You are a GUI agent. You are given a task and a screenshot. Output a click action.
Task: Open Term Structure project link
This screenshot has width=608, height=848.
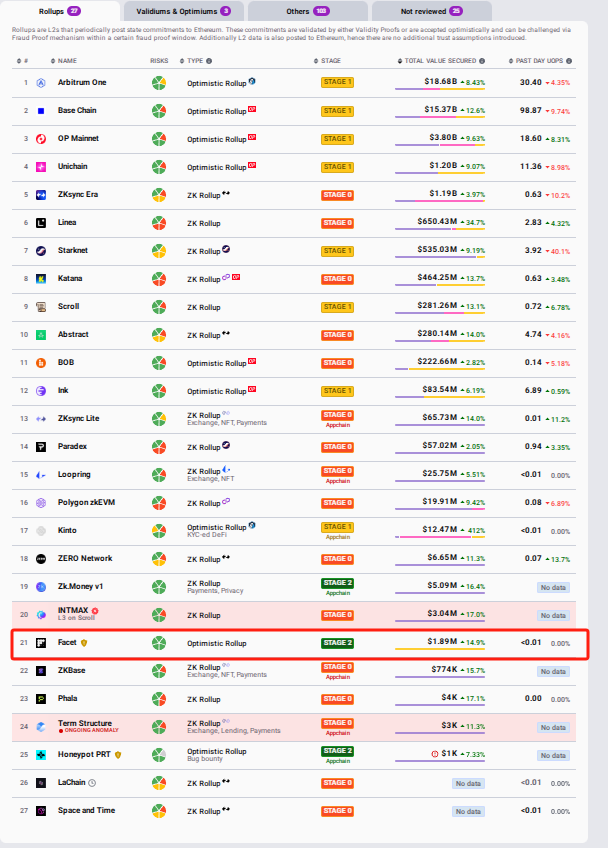[85, 724]
